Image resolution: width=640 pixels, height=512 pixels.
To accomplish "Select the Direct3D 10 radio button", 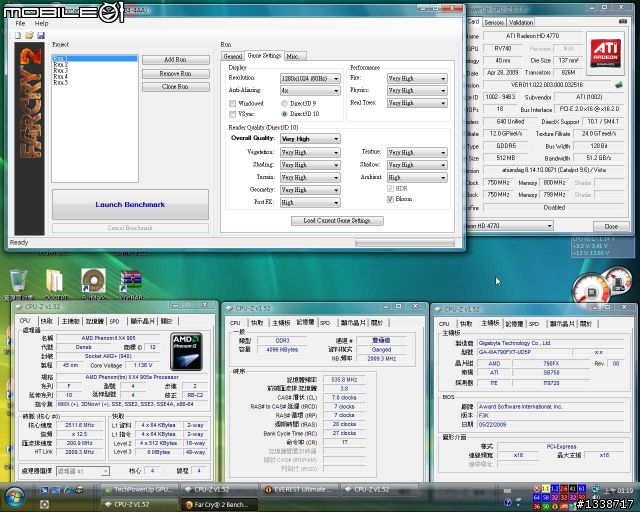I will [x=284, y=114].
